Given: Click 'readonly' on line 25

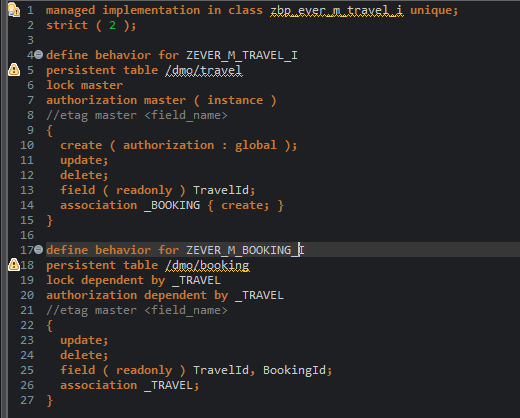Looking at the screenshot, I should coord(144,370).
